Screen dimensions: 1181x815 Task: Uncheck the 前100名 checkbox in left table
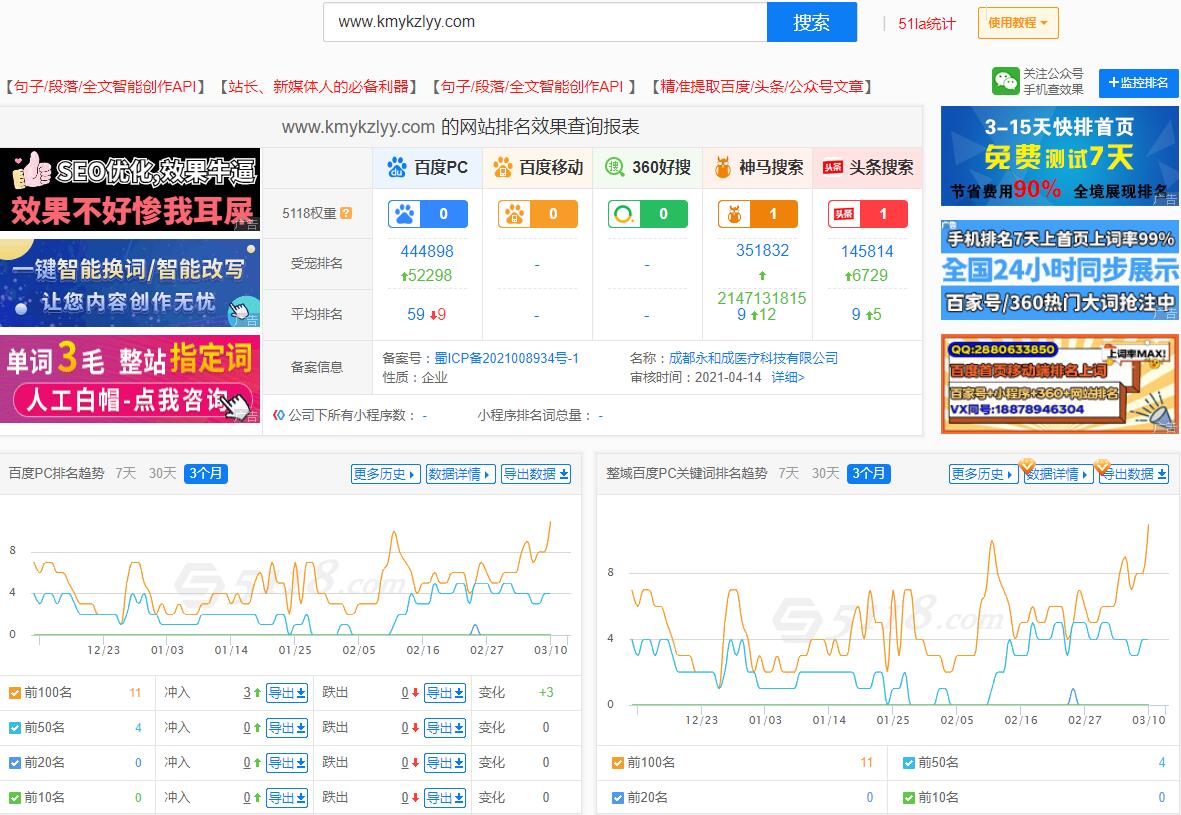[x=14, y=692]
